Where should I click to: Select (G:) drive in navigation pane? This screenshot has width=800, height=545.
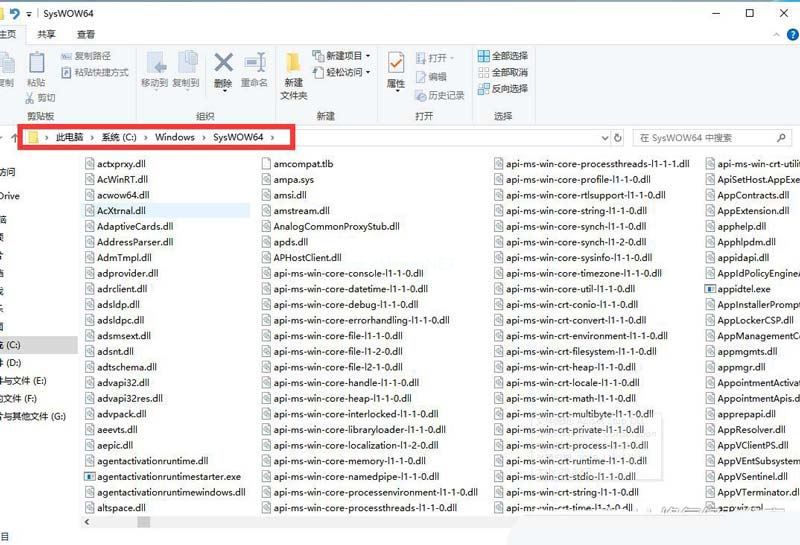tap(38, 416)
